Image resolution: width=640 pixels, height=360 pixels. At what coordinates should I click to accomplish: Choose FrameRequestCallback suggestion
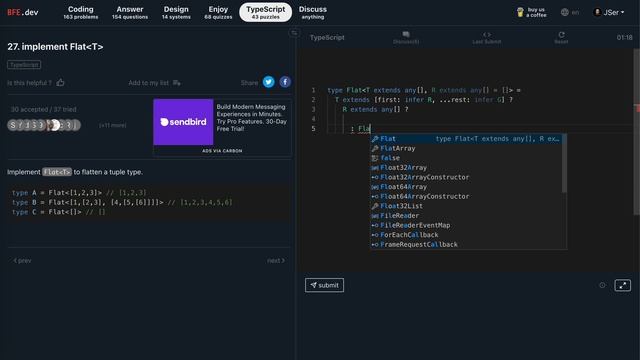tap(466, 244)
